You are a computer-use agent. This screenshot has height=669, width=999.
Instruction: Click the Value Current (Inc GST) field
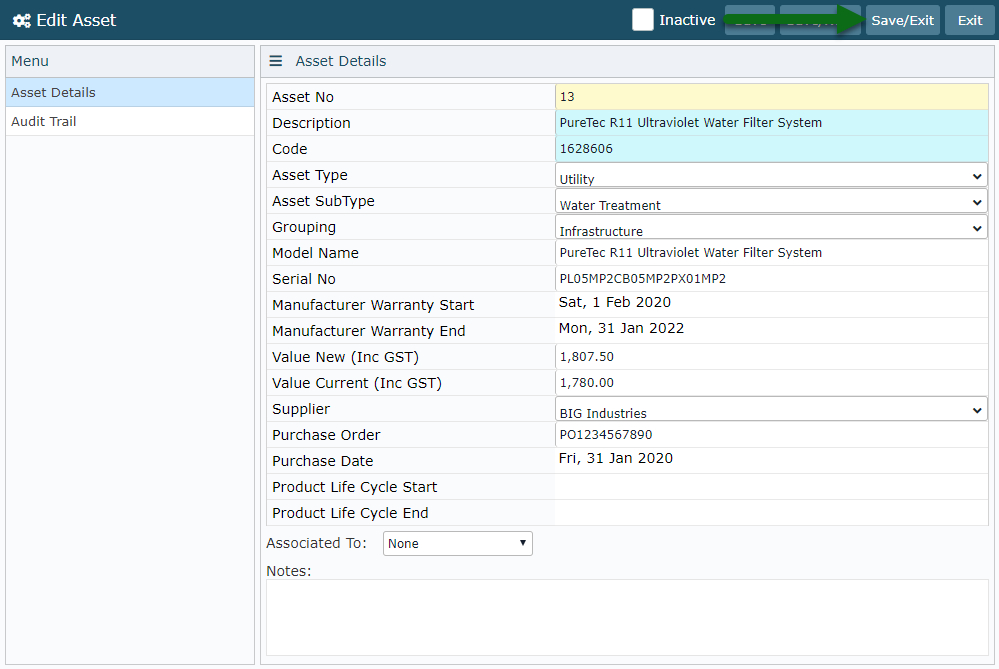click(772, 383)
